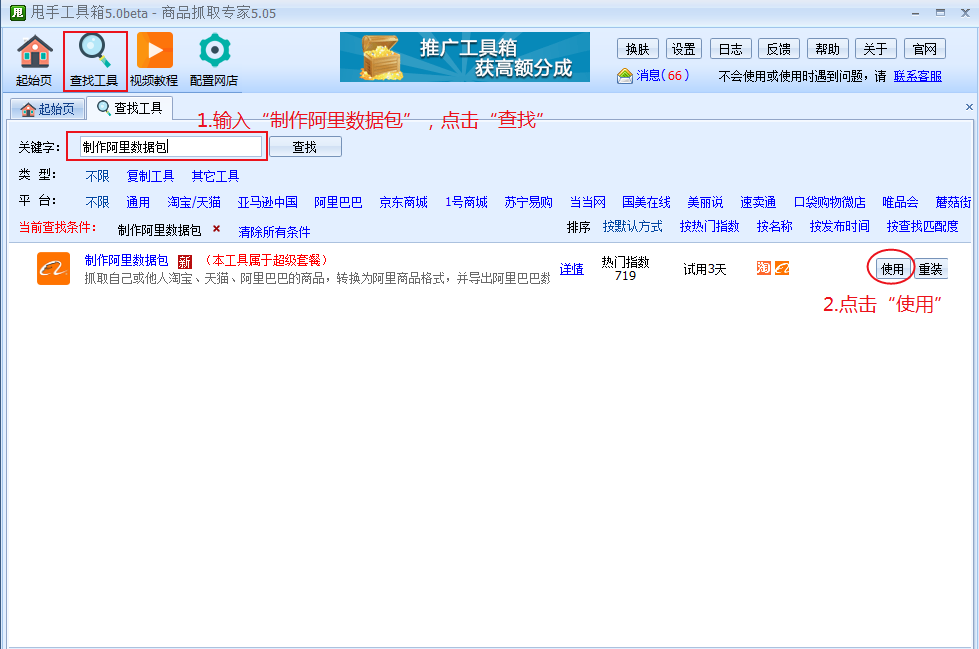Sort results 按发布时间

tap(839, 226)
